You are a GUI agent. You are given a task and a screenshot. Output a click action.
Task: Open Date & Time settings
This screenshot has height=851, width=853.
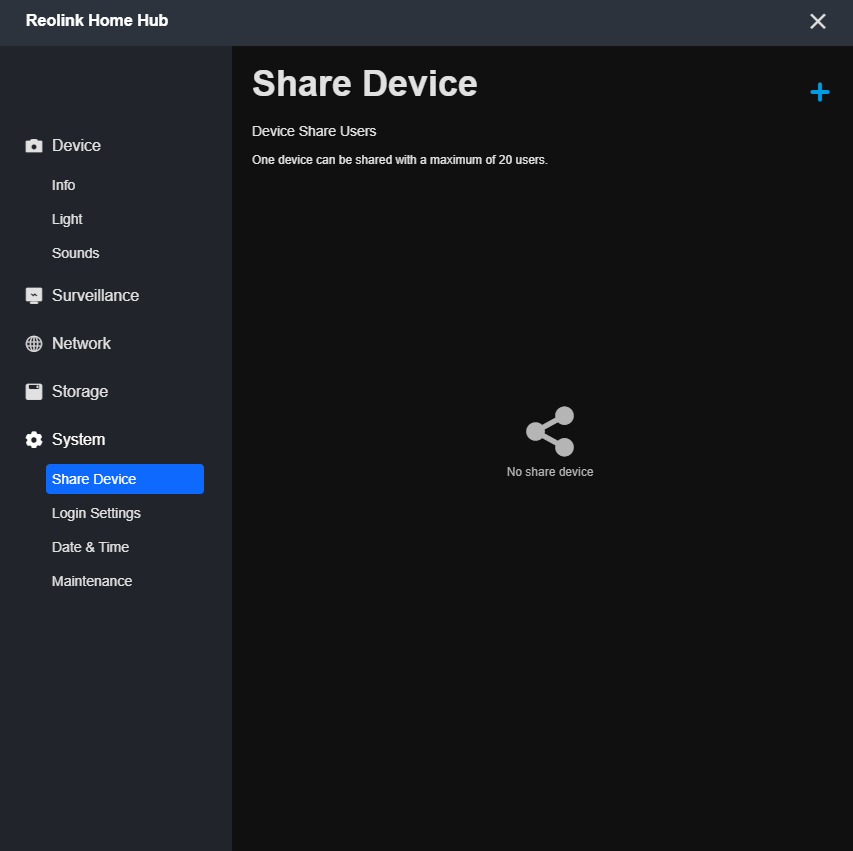(90, 547)
